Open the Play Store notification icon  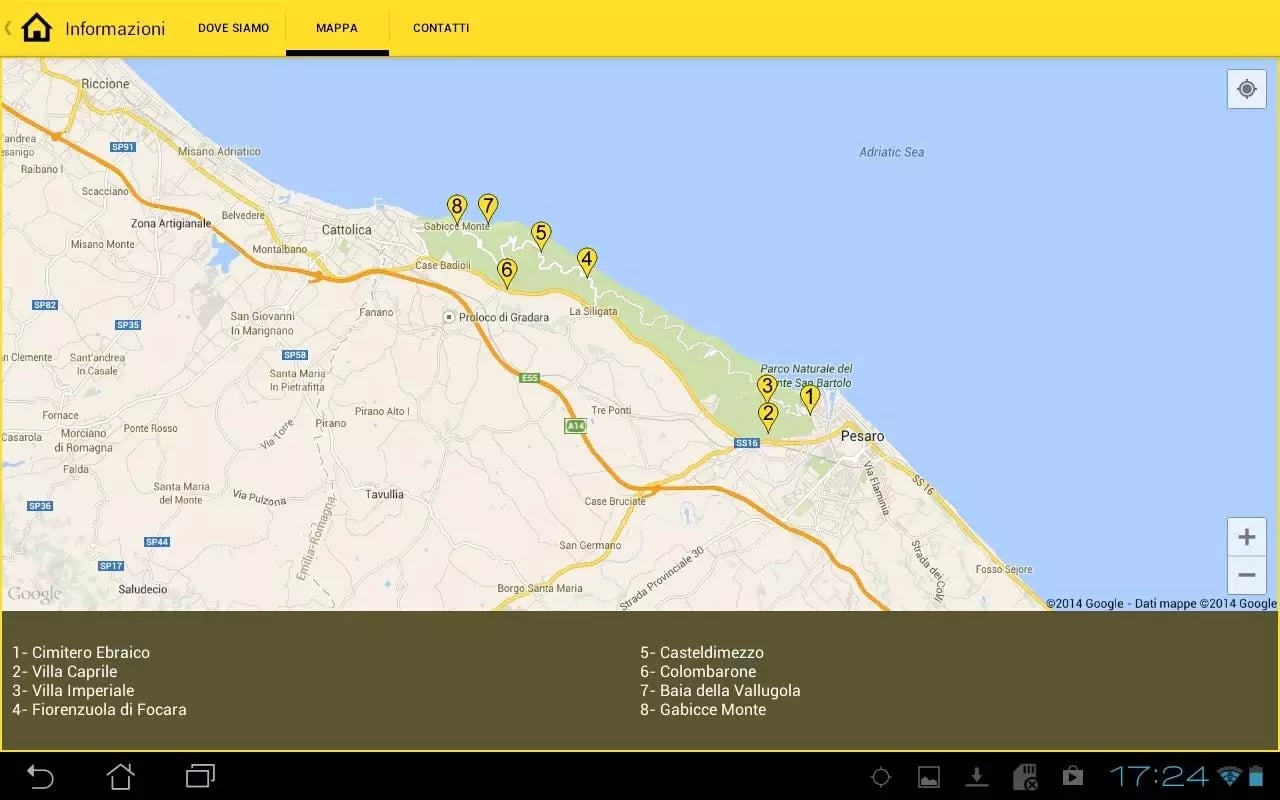click(1073, 777)
